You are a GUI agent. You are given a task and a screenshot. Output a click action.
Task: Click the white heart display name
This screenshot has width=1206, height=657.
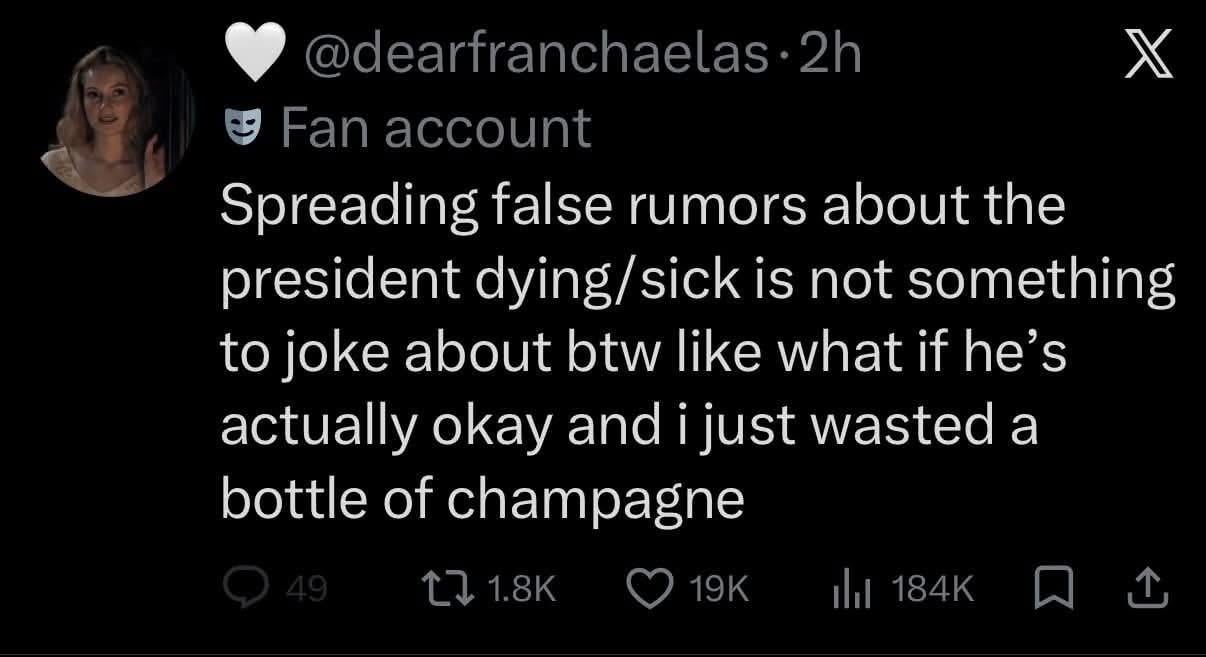[246, 60]
